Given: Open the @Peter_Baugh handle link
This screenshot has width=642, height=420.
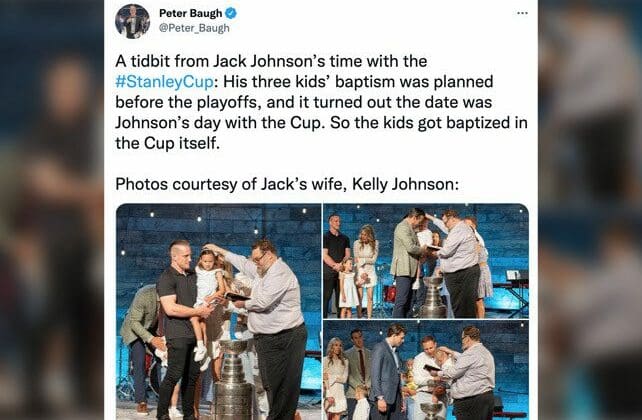Looking at the screenshot, I should pyautogui.click(x=194, y=28).
